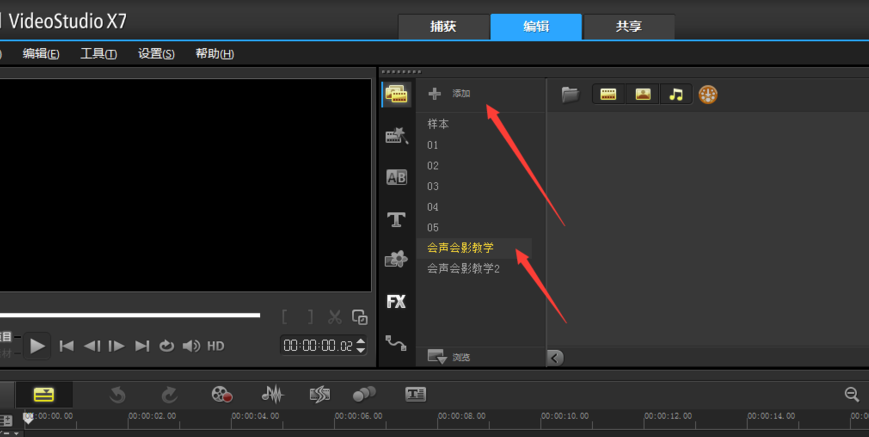Open the 帮助(H) menu
The height and width of the screenshot is (437, 869).
(x=214, y=54)
